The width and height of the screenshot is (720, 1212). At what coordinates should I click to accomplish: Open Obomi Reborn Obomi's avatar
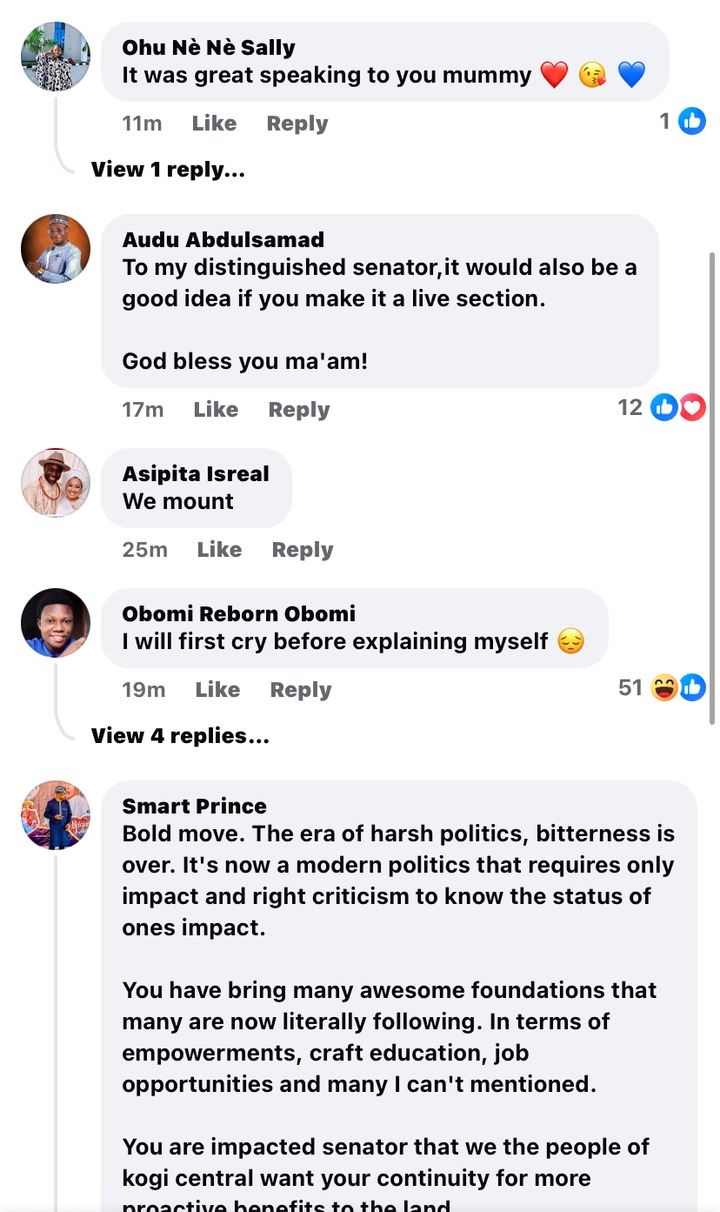(x=56, y=623)
